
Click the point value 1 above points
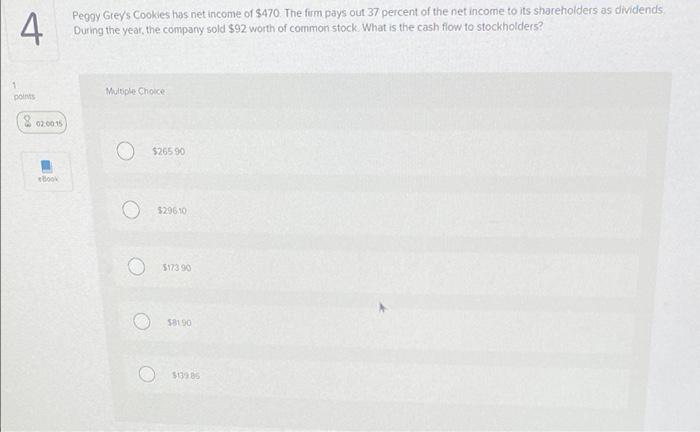coord(14,85)
